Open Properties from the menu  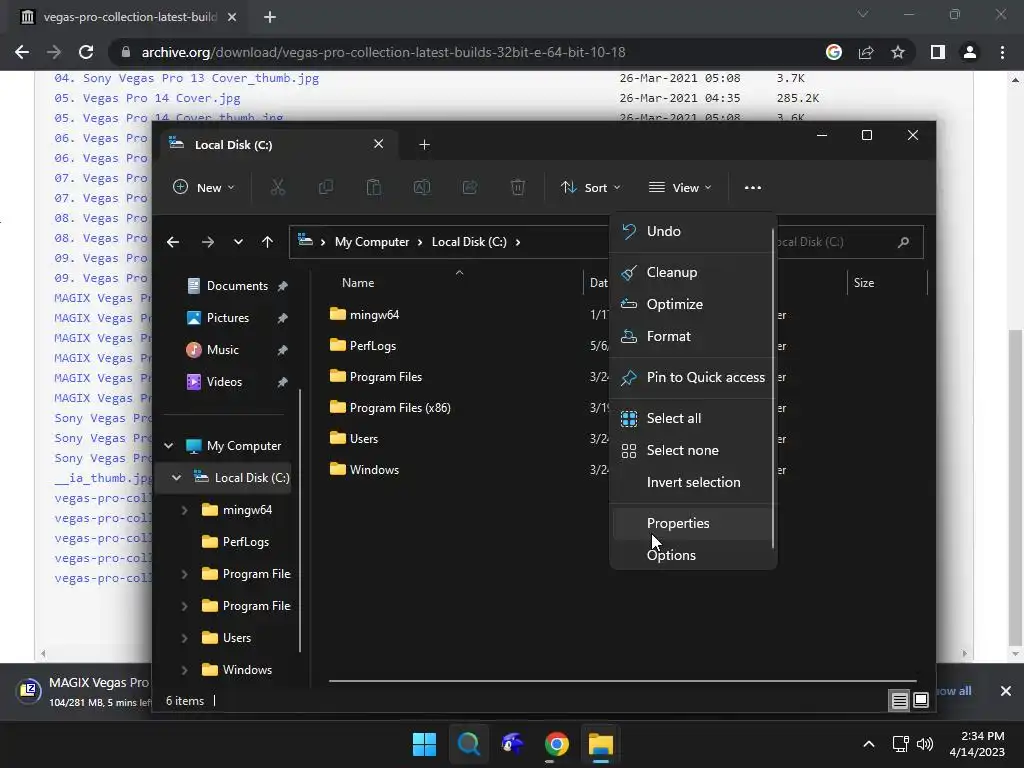pyautogui.click(x=692, y=524)
